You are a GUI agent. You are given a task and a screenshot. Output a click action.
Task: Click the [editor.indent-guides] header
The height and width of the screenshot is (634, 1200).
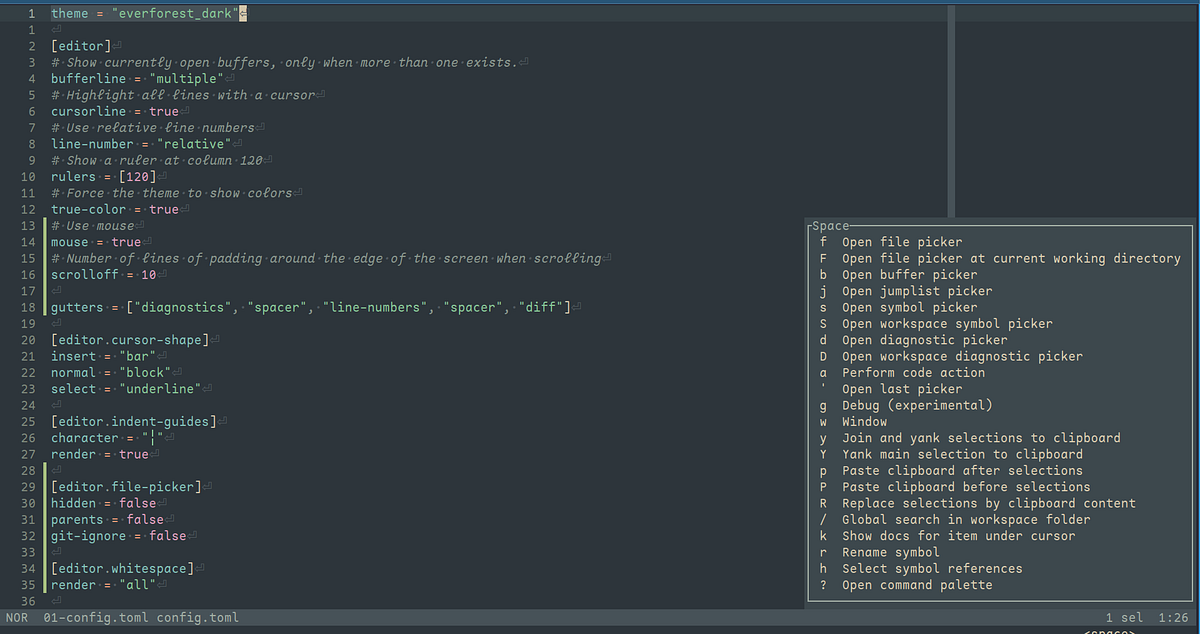134,422
